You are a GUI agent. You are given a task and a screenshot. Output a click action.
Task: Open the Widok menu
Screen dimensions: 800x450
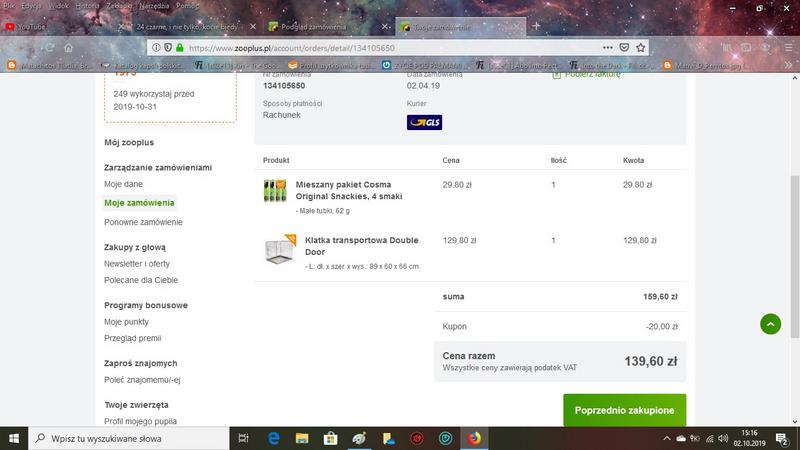[58, 6]
